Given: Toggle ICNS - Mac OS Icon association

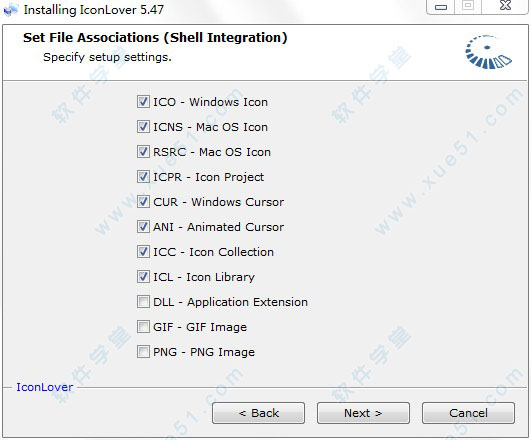Looking at the screenshot, I should coord(143,127).
